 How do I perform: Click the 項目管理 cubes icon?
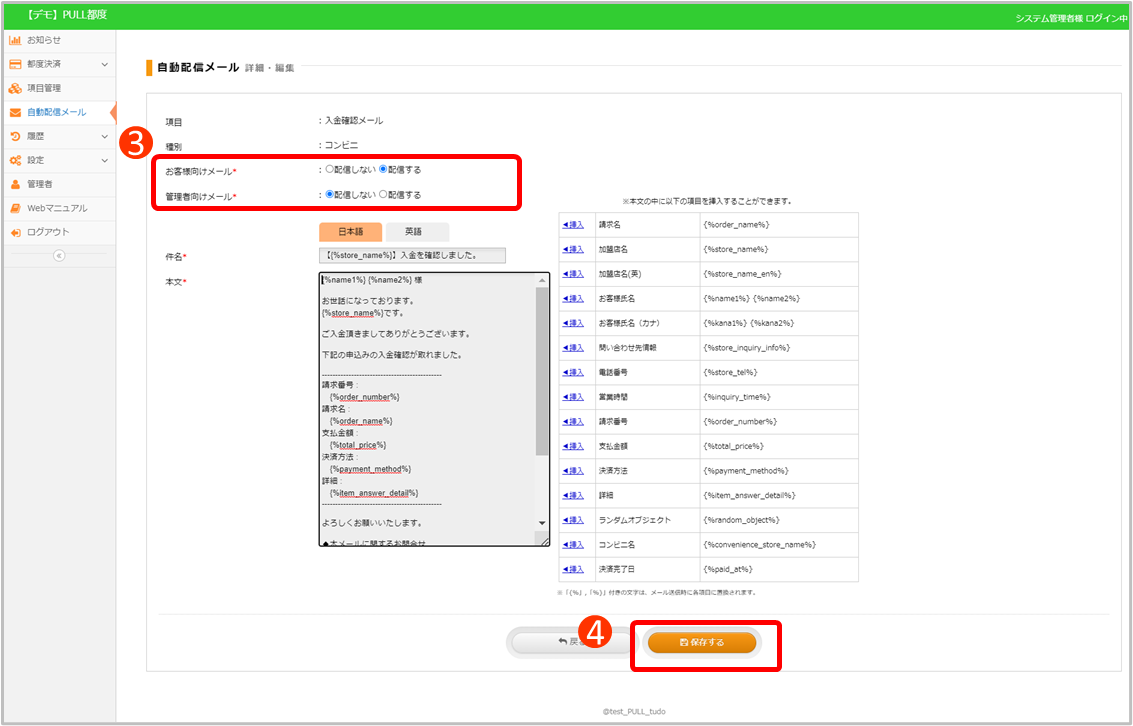[15, 88]
